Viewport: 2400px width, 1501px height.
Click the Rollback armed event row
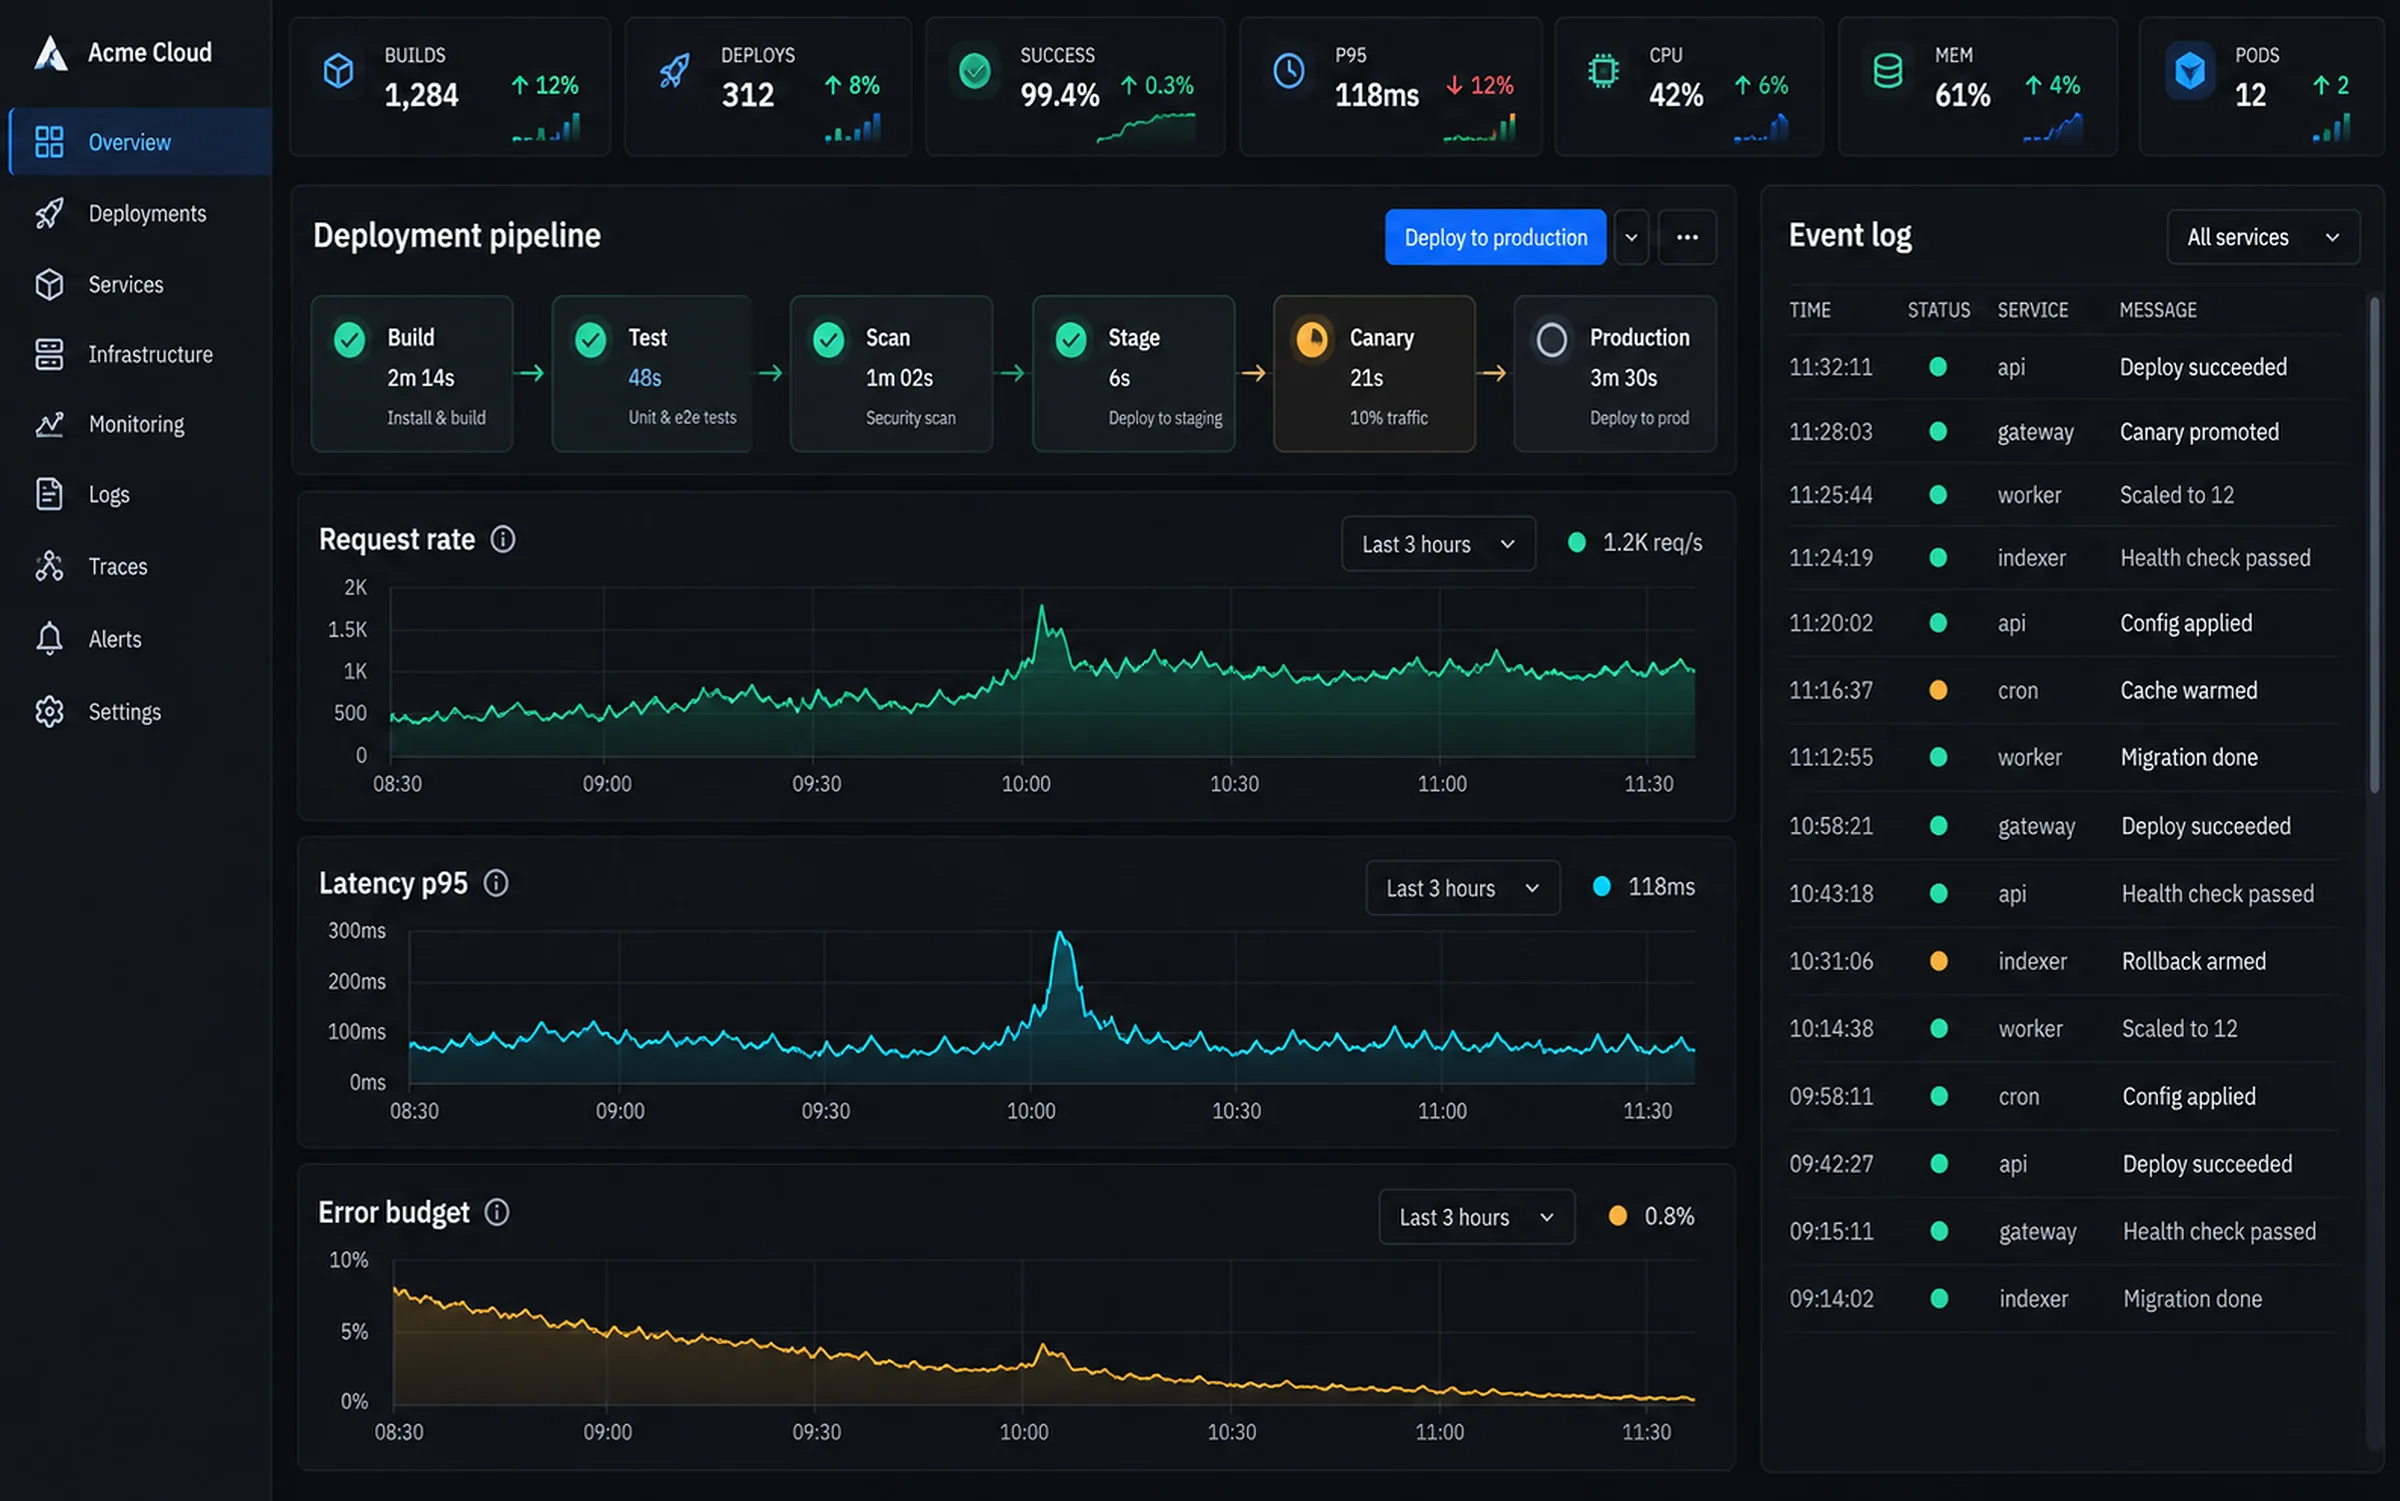pos(2064,961)
